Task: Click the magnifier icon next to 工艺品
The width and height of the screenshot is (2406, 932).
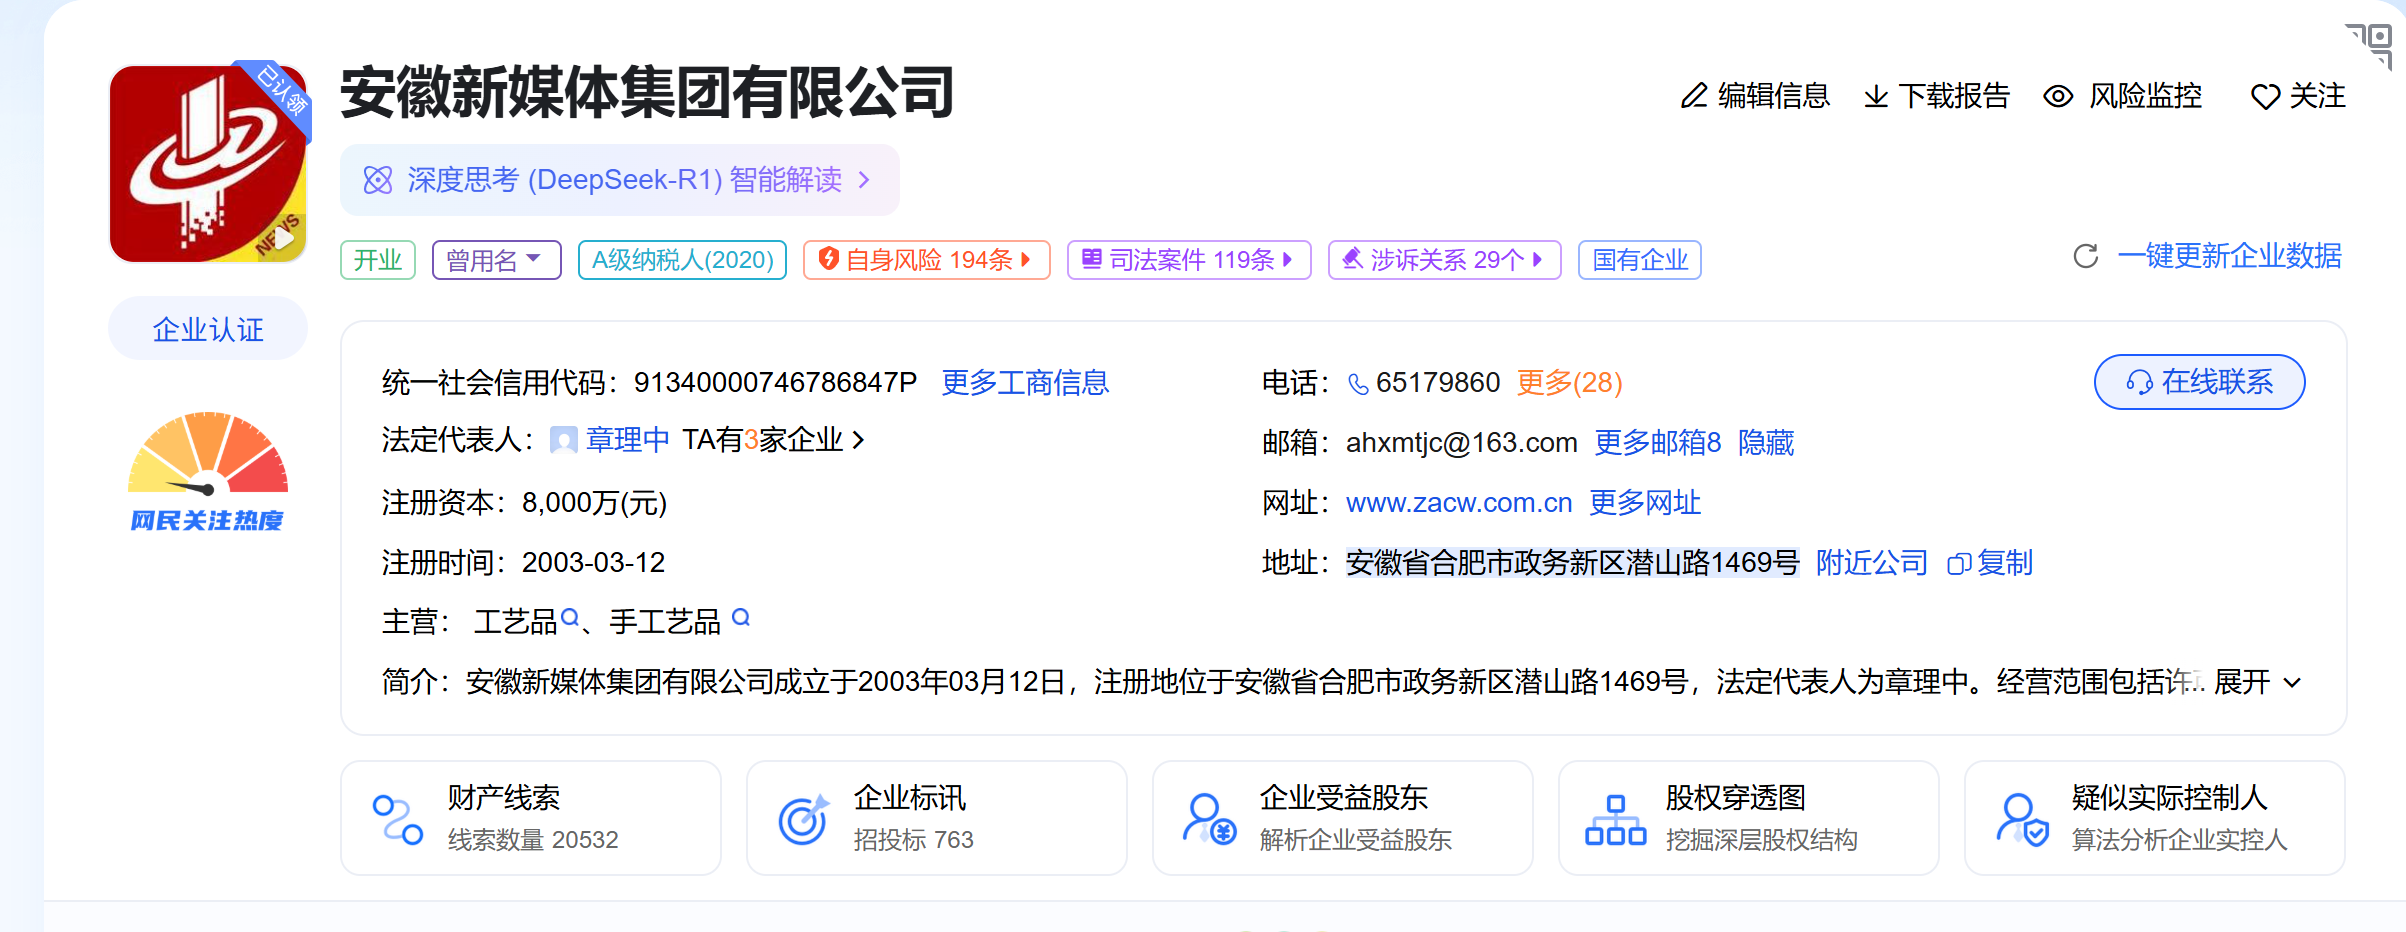Action: (x=570, y=618)
